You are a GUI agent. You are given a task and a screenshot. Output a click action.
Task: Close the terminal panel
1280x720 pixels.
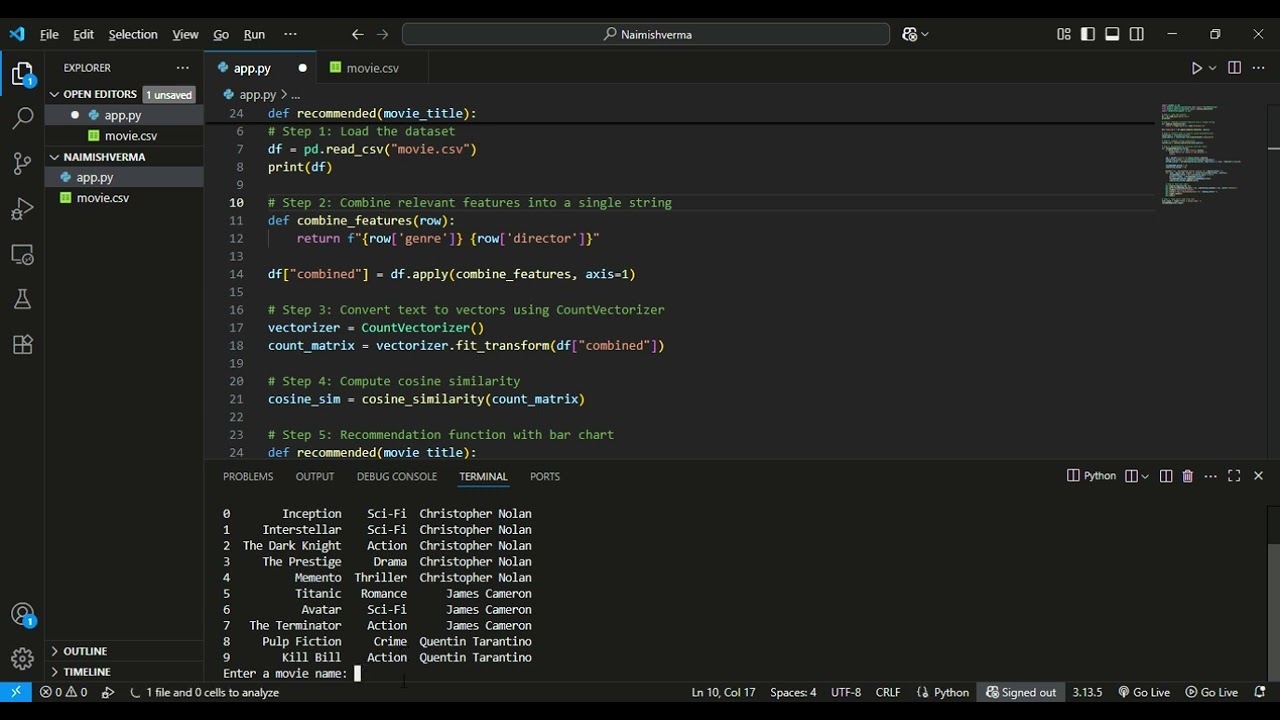pos(1258,476)
